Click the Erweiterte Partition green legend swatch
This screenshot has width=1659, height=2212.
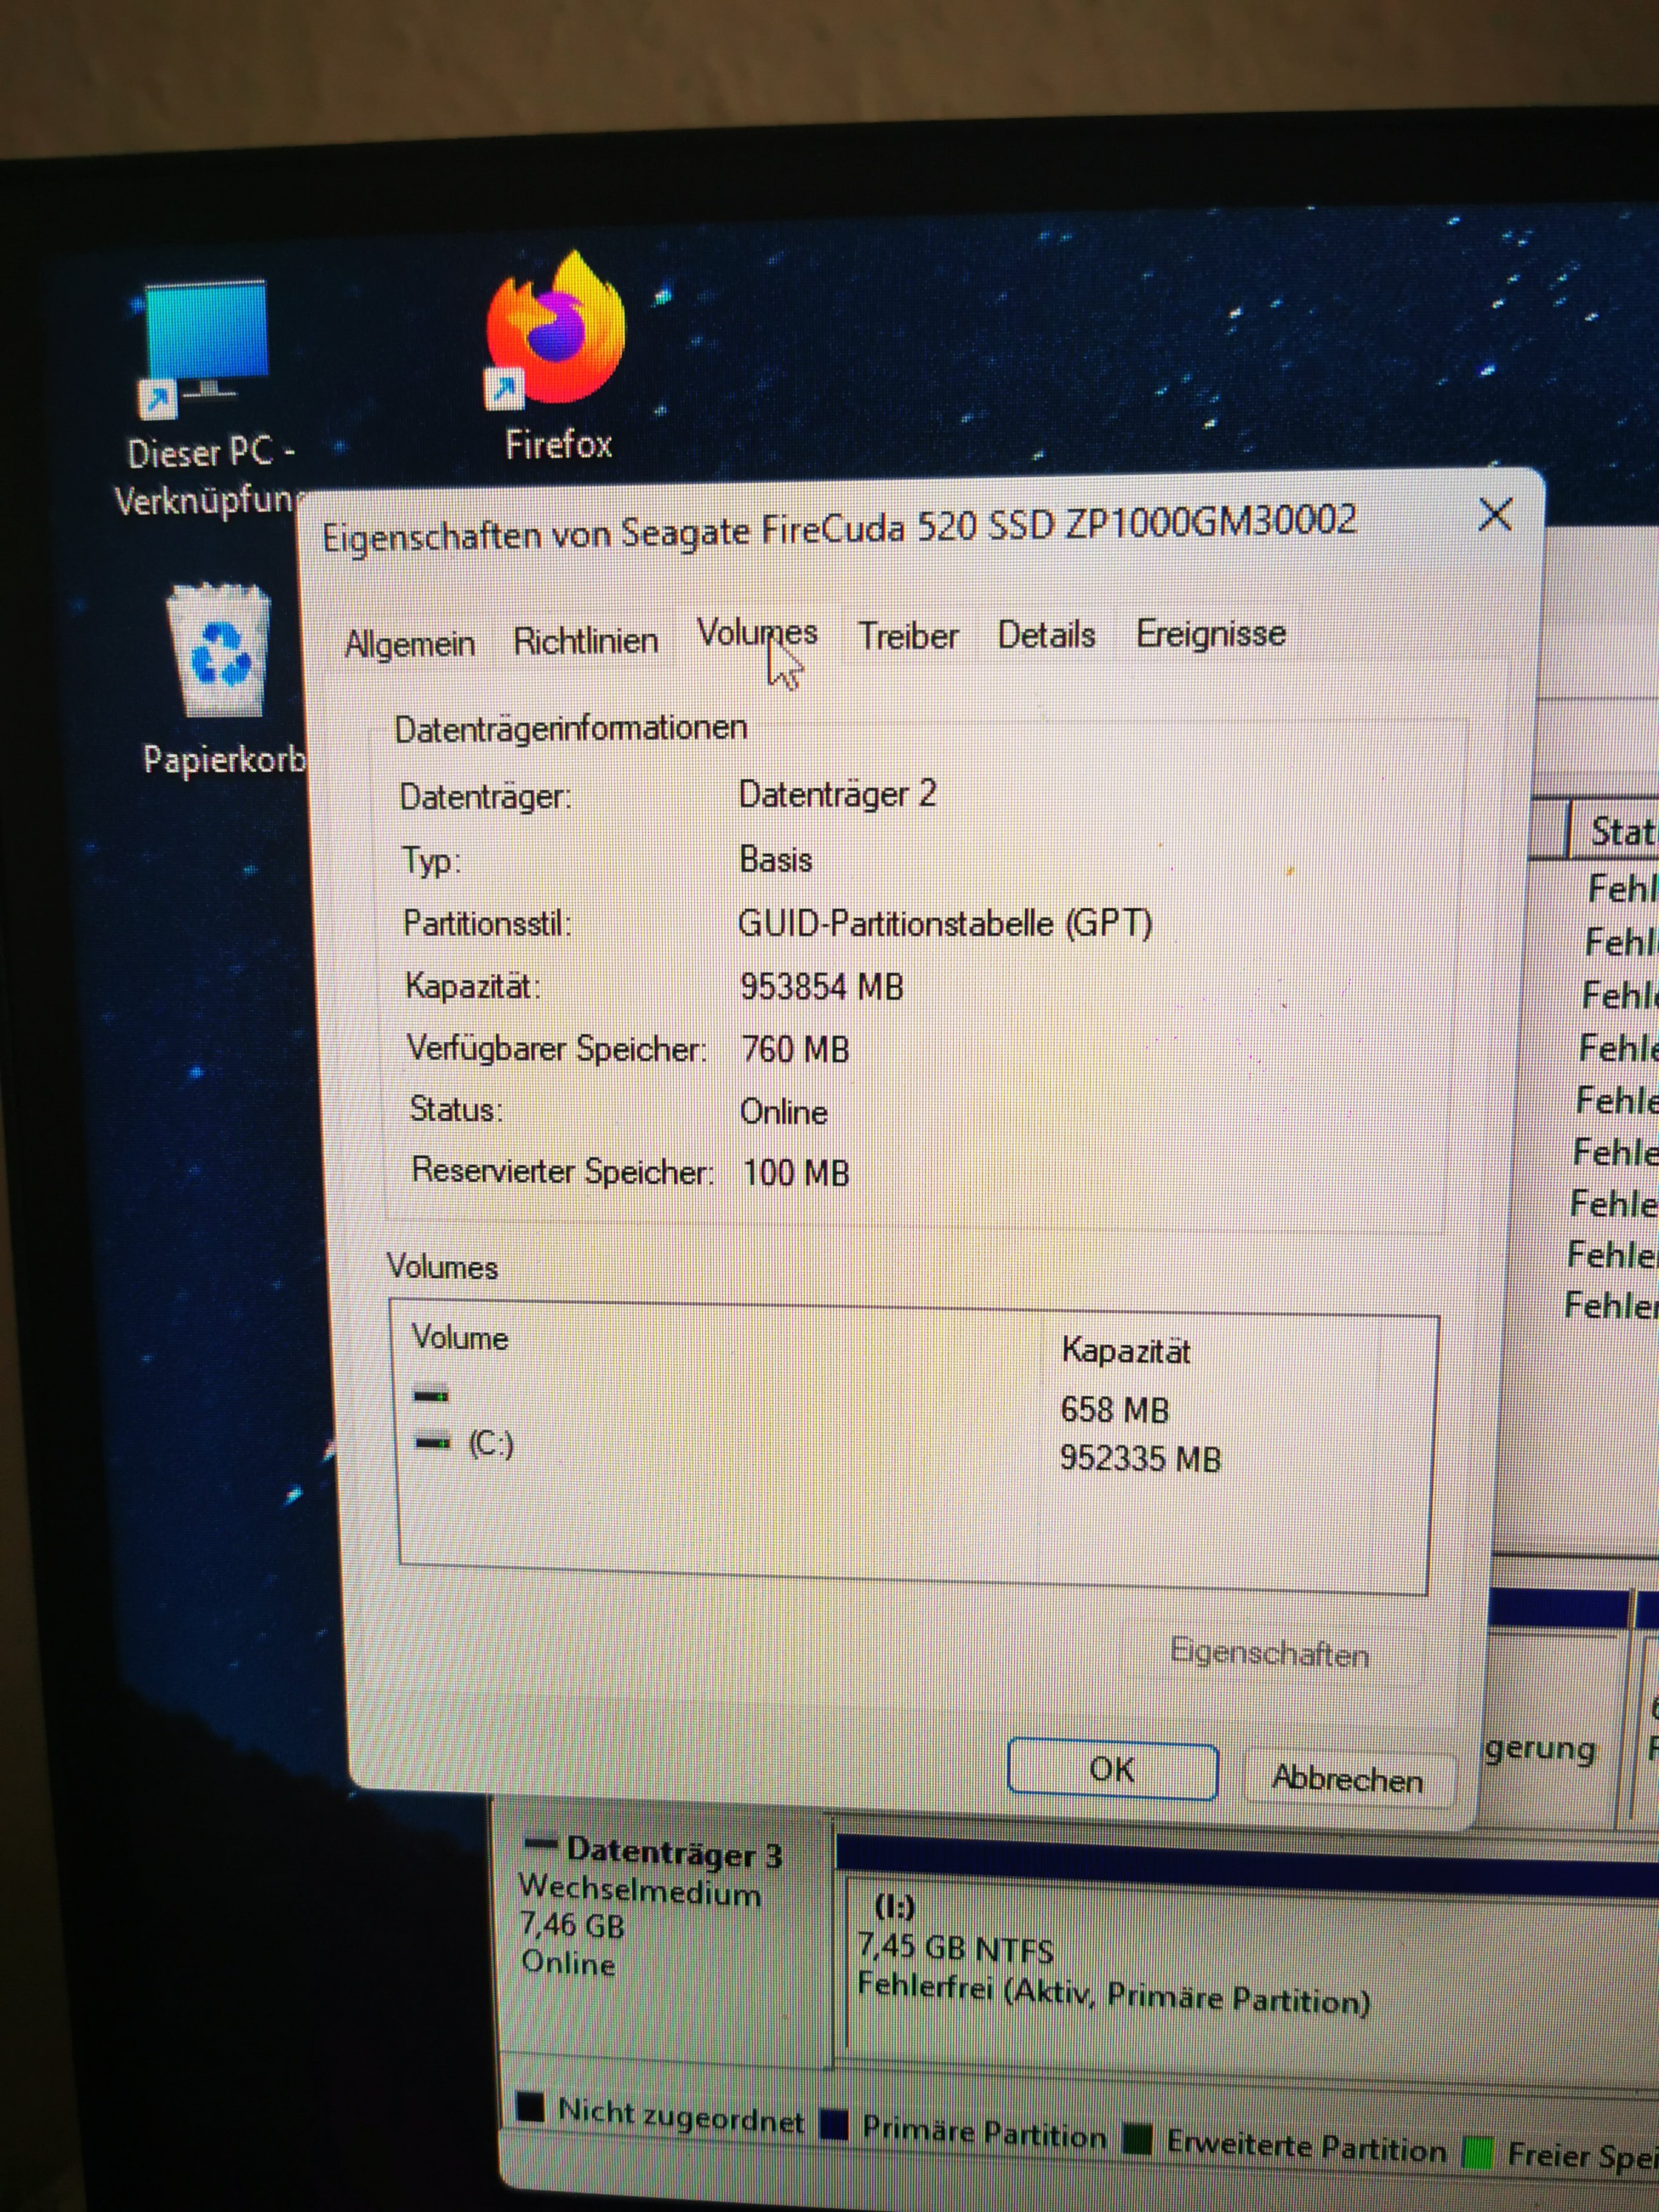pos(1137,2140)
